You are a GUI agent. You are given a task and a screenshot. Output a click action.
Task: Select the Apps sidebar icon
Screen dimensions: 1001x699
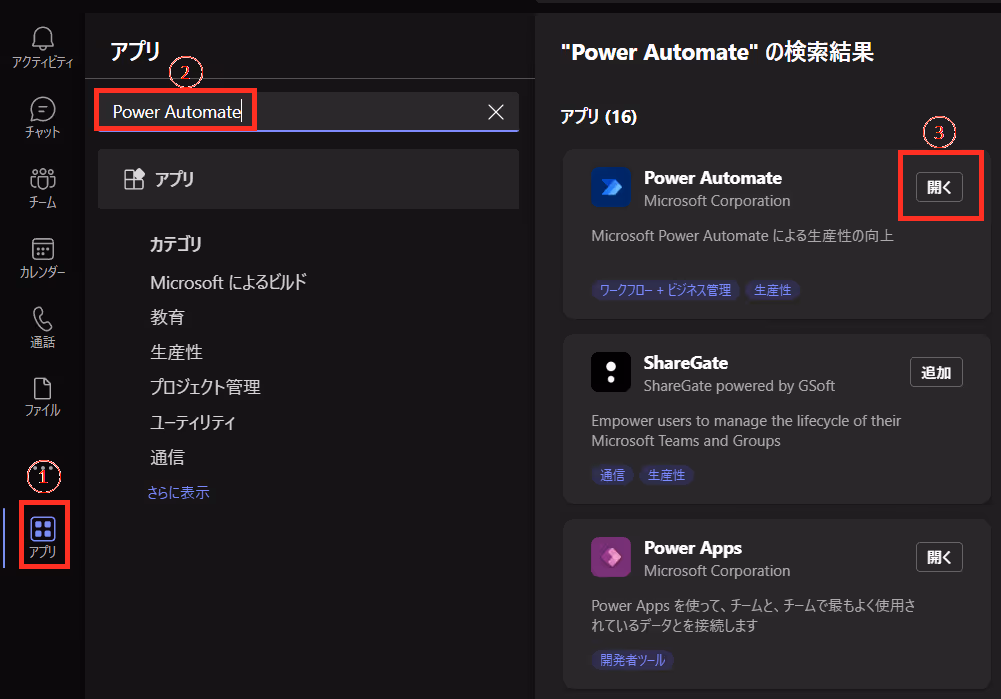click(x=43, y=536)
